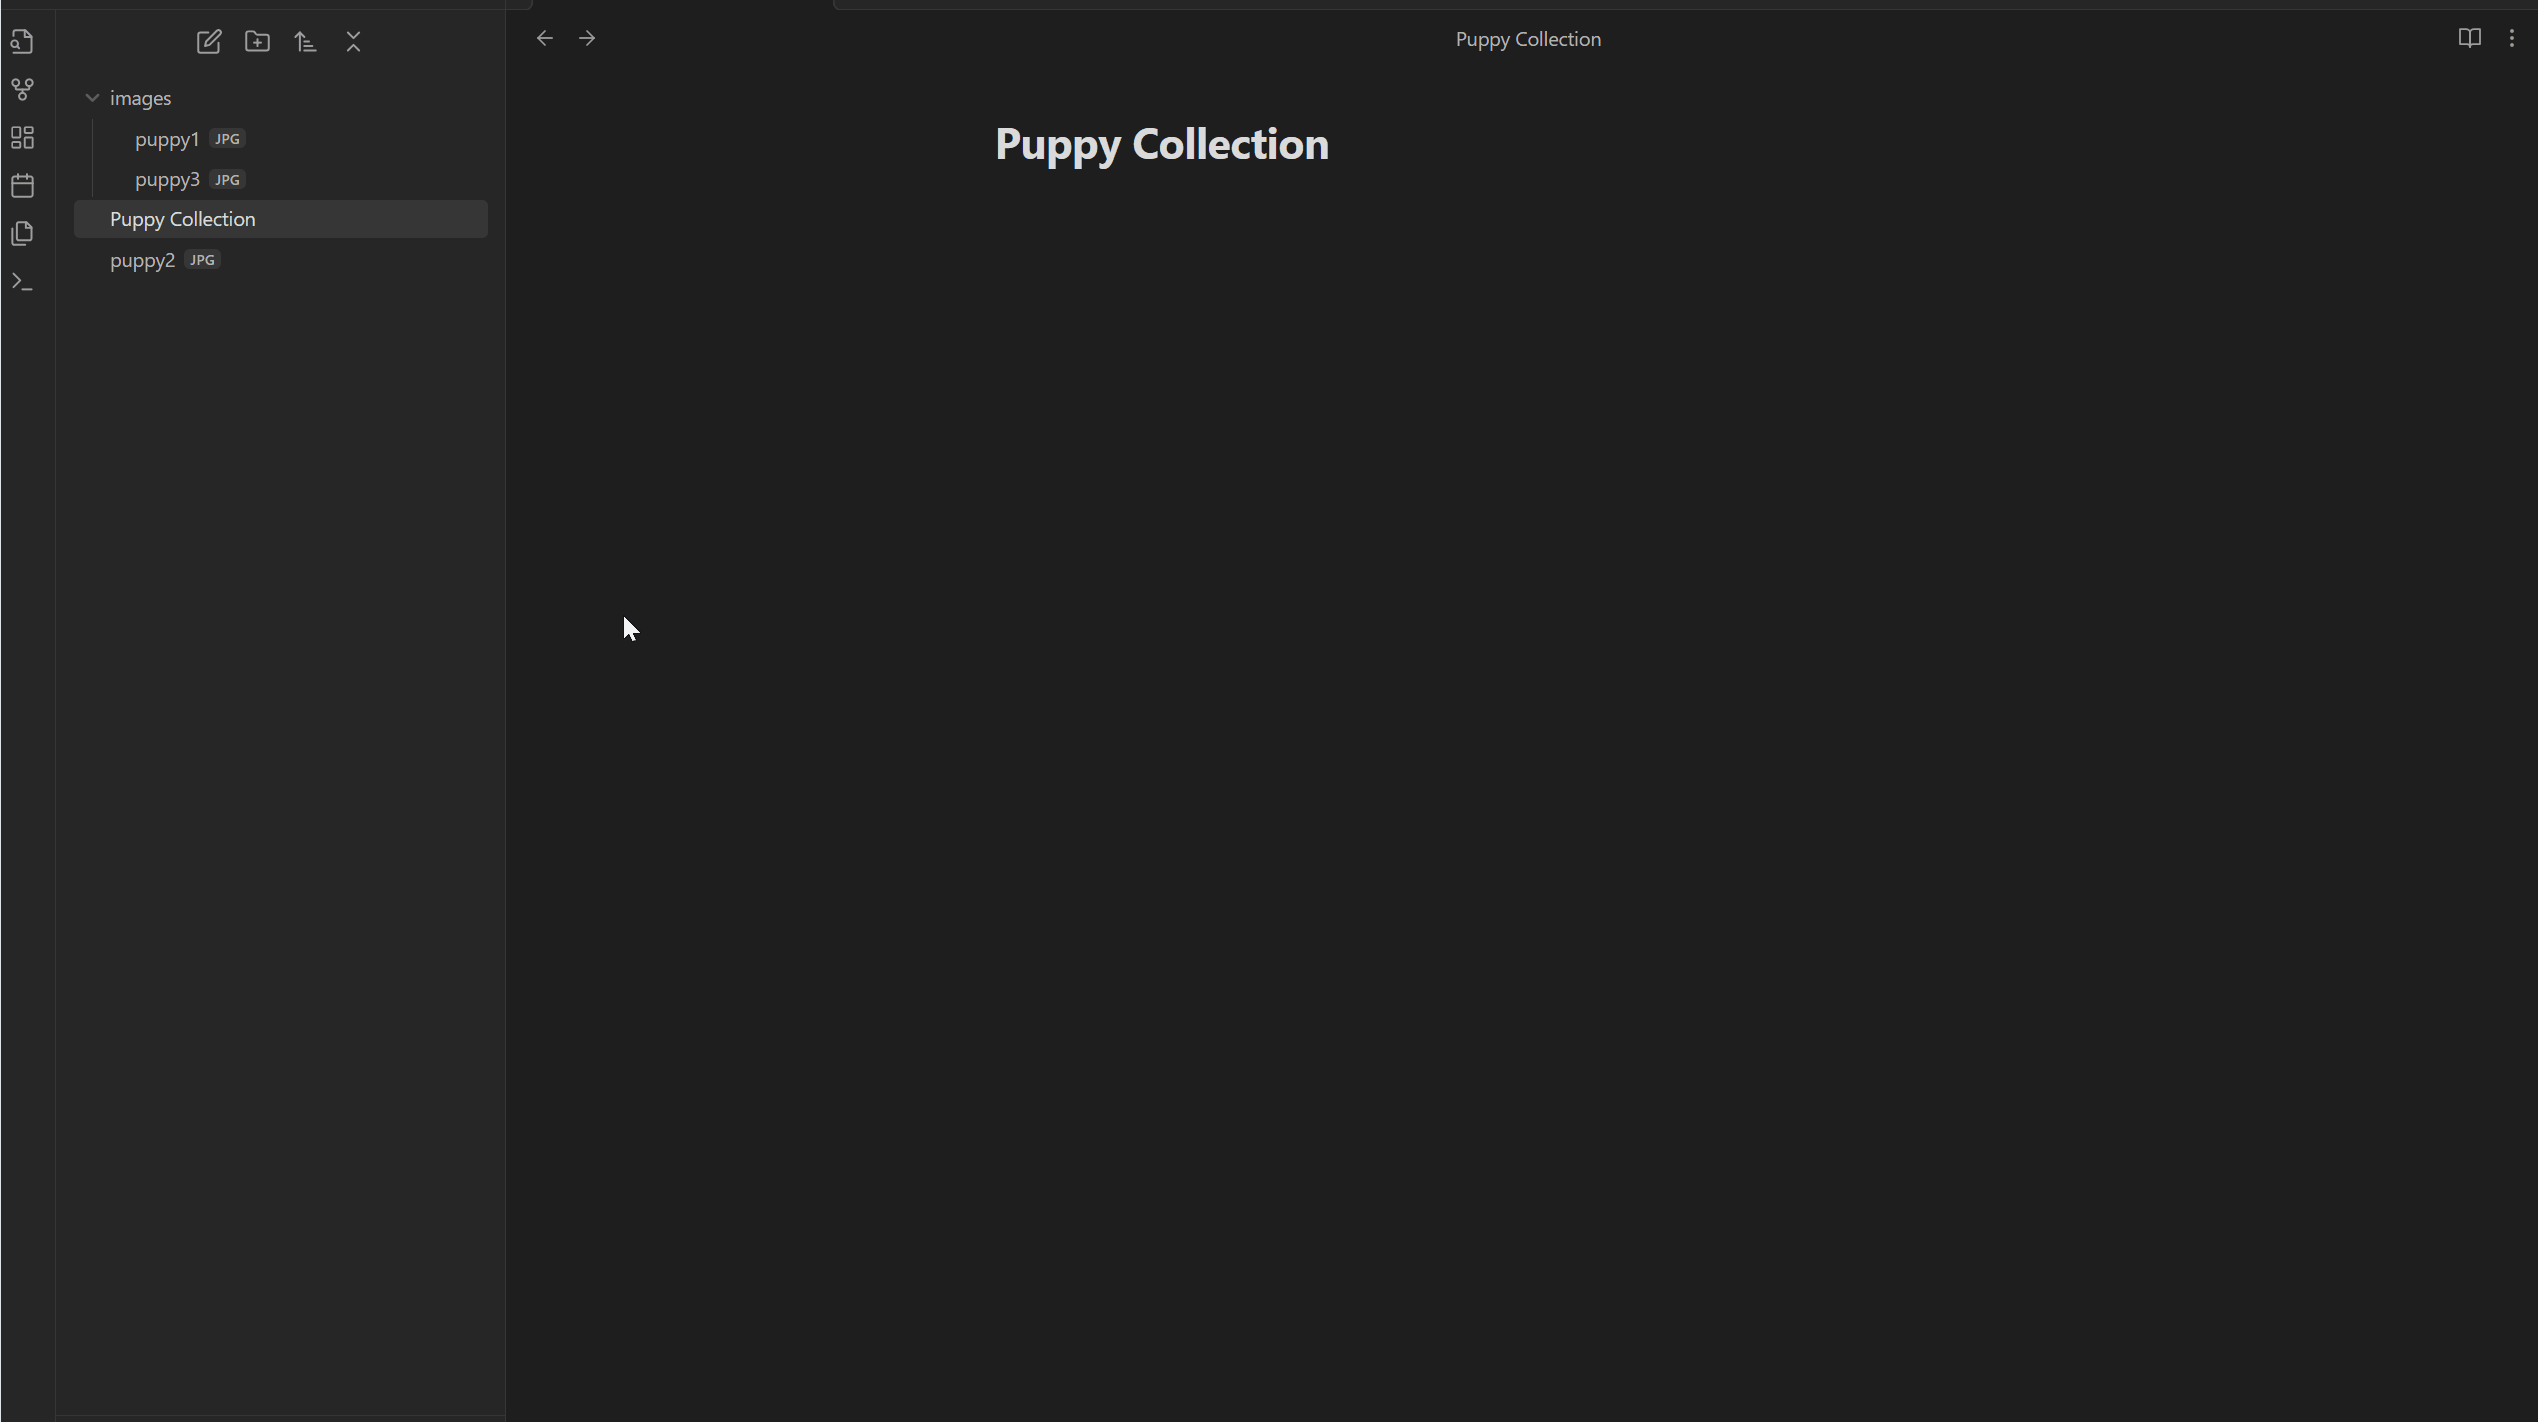Navigate back with left arrow
Viewport: 2538px width, 1422px height.
click(x=545, y=39)
